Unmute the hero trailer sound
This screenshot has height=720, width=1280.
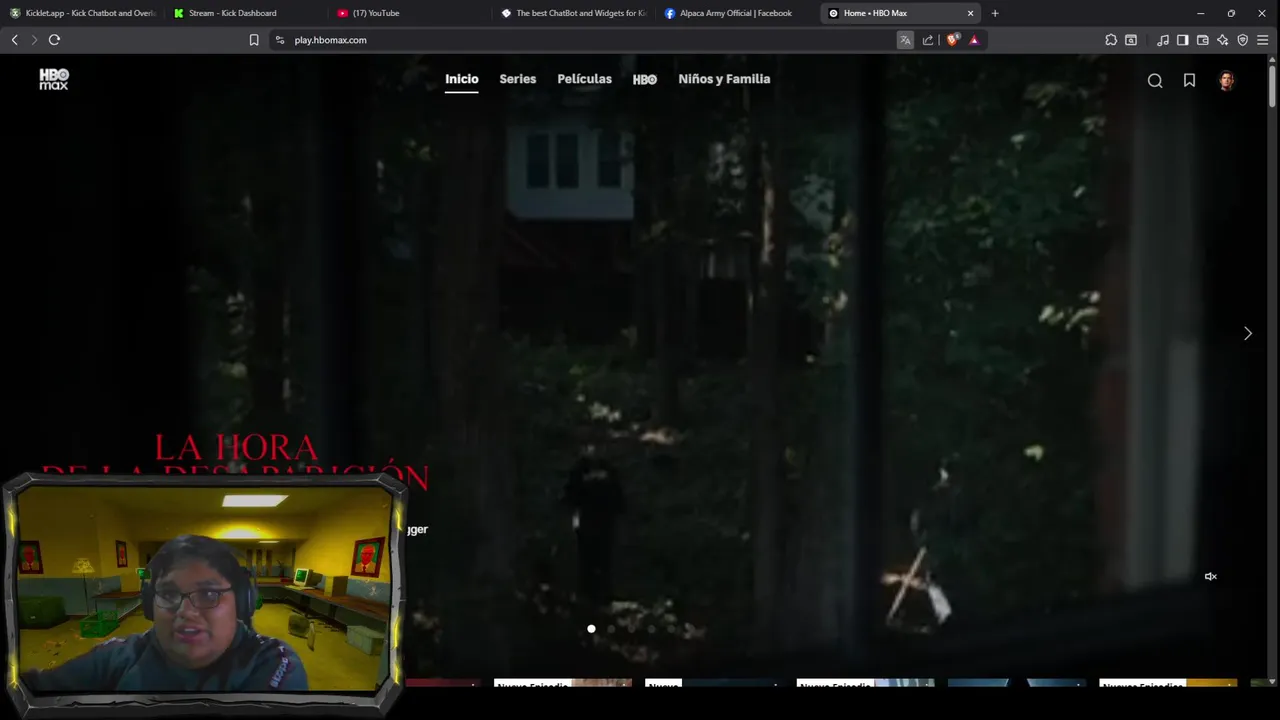coord(1210,576)
